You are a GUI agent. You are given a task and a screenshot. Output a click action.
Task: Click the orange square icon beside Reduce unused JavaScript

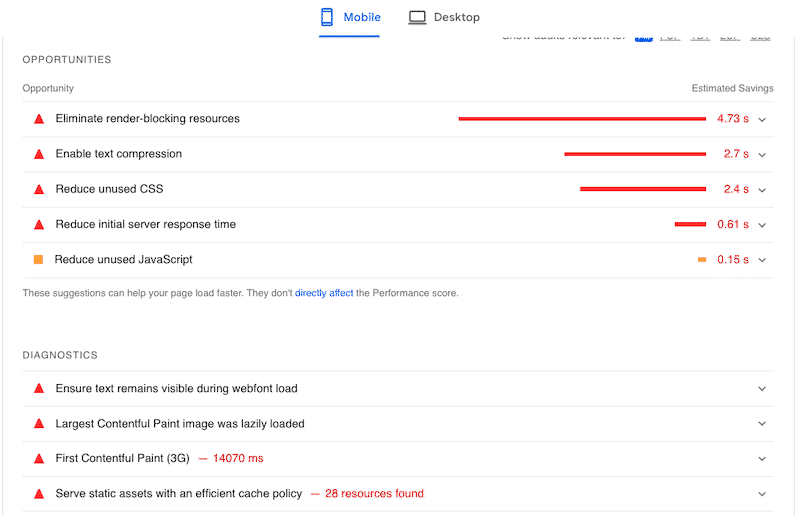38,260
